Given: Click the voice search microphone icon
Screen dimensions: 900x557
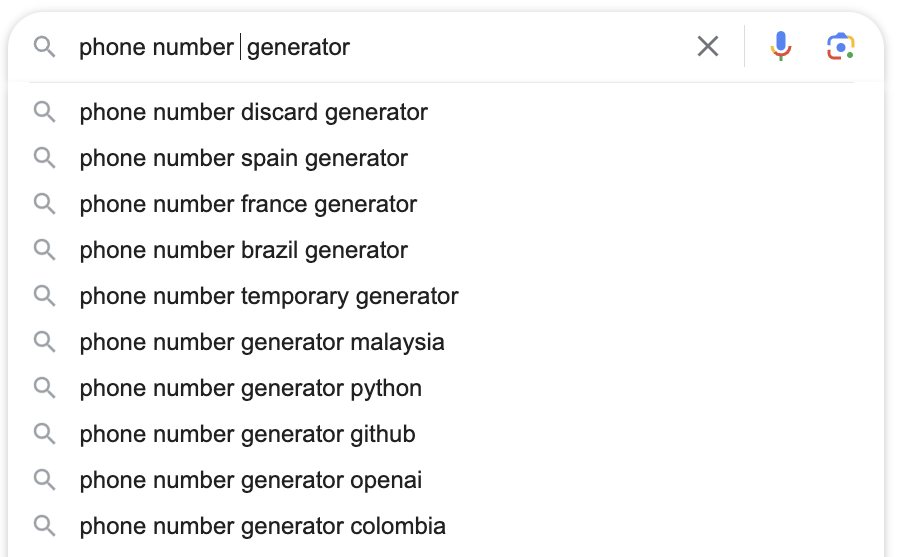Looking at the screenshot, I should click(781, 46).
